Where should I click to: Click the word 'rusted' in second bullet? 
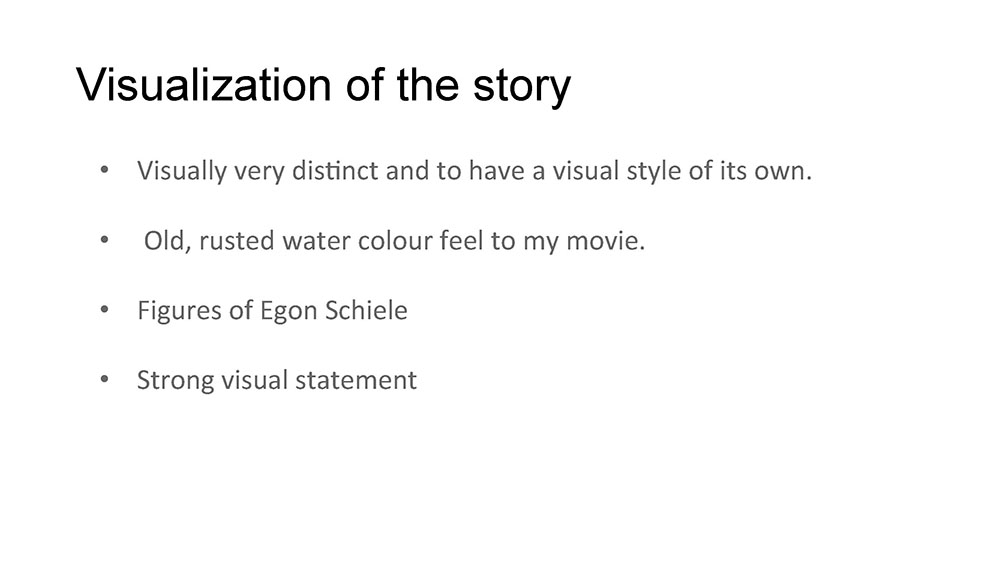point(237,241)
